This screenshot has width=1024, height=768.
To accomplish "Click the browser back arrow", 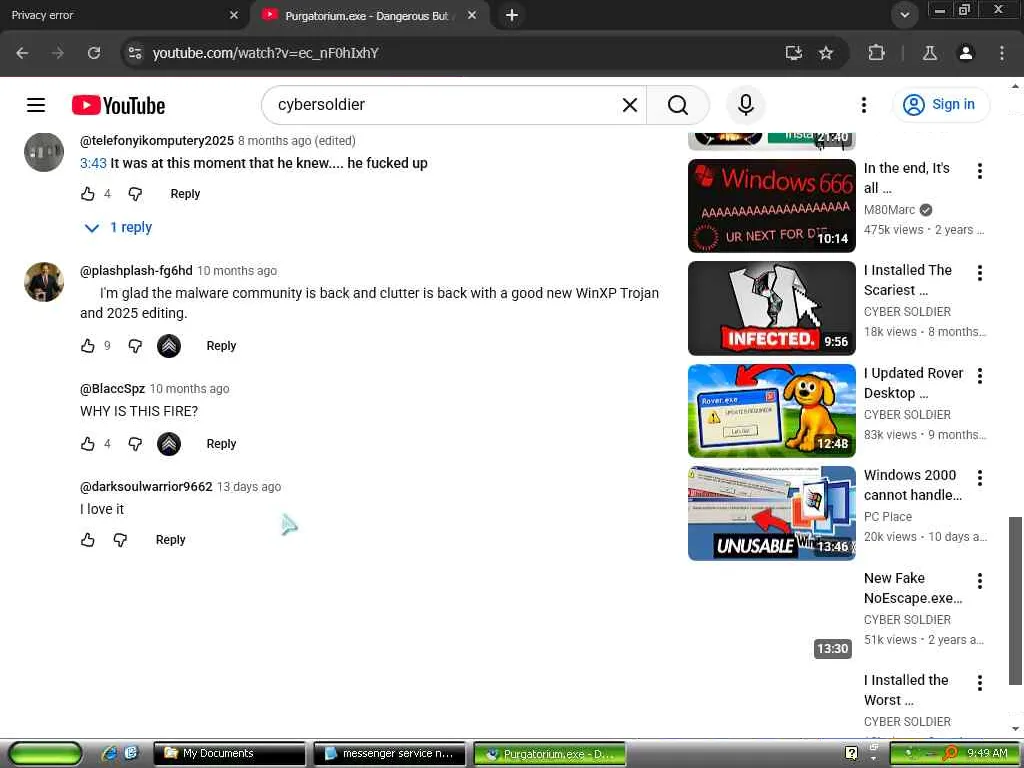I will (22, 53).
